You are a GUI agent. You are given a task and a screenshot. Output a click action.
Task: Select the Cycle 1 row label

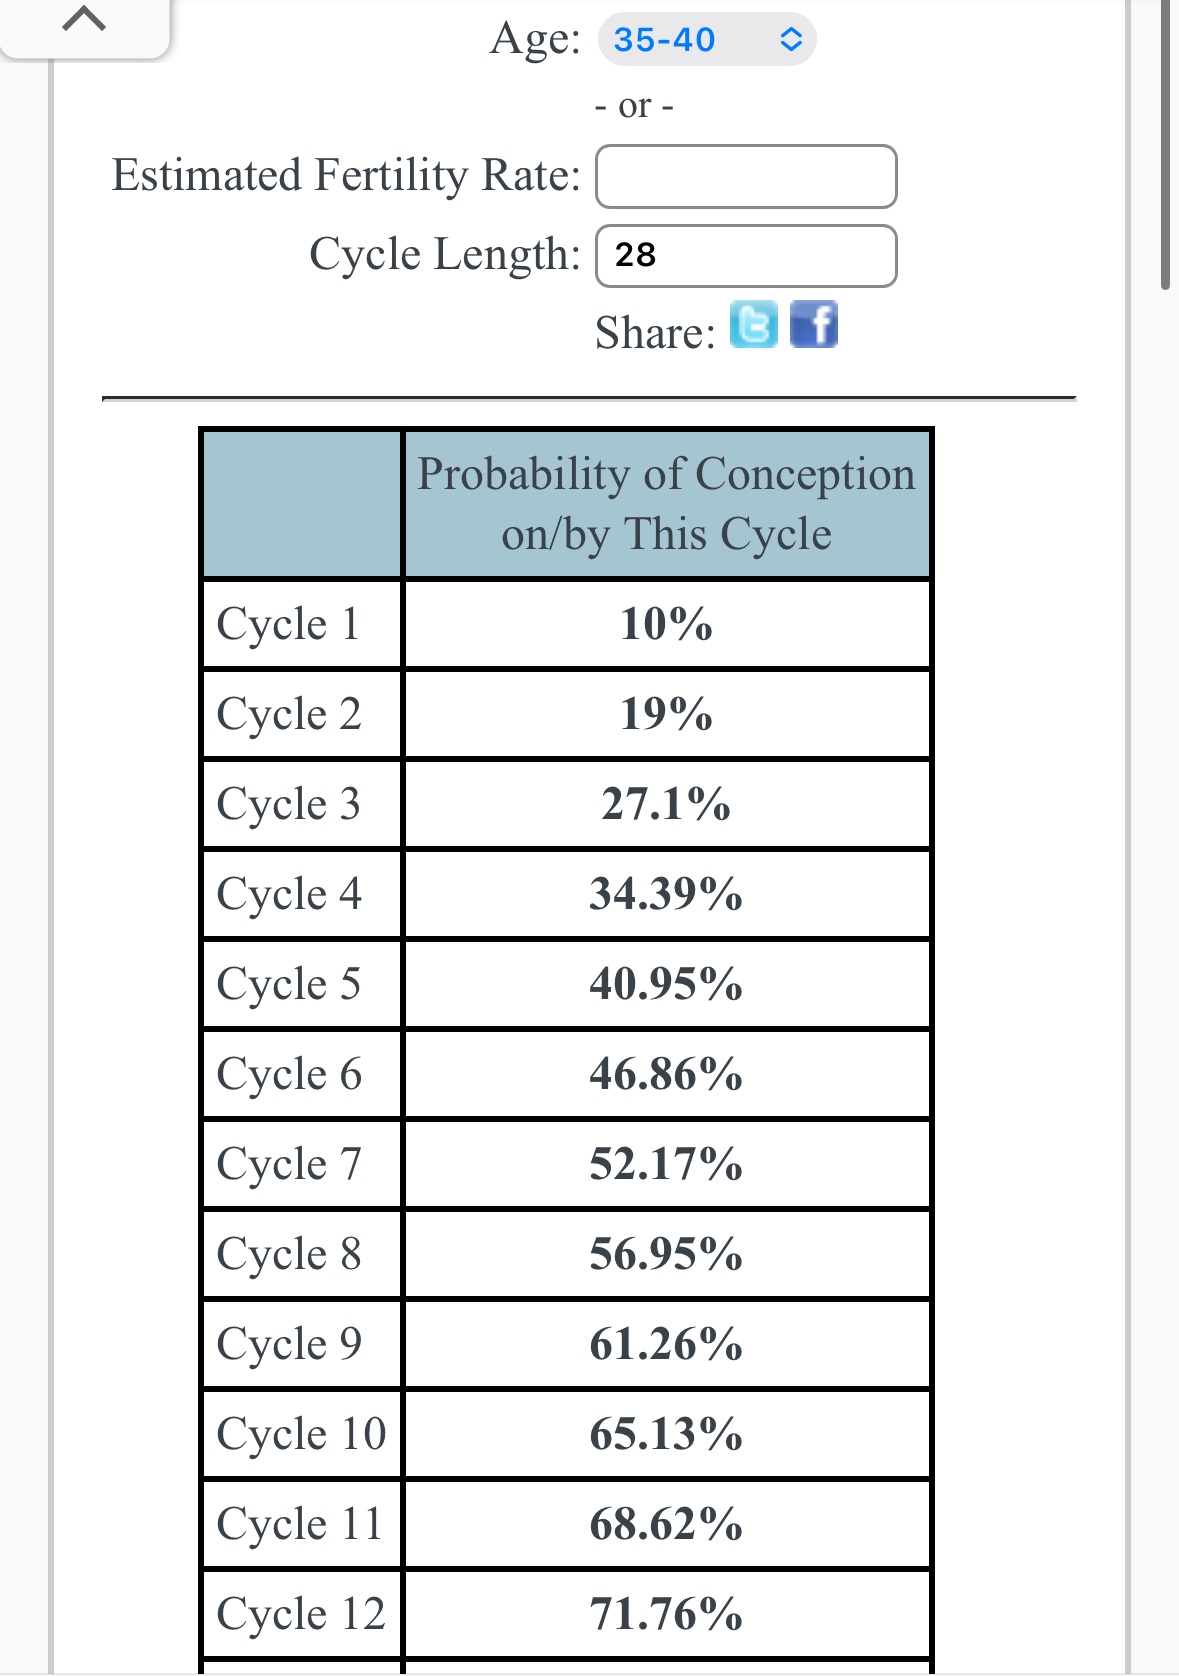tap(288, 624)
